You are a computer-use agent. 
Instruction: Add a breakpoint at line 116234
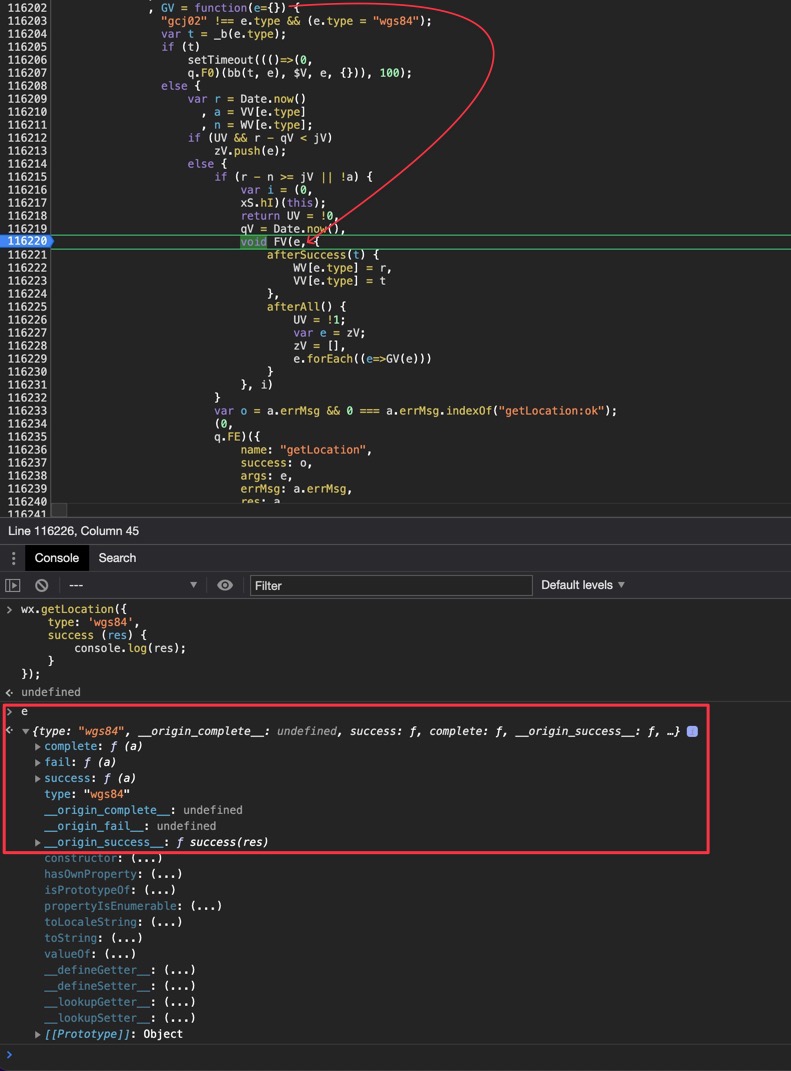[x=26, y=423]
